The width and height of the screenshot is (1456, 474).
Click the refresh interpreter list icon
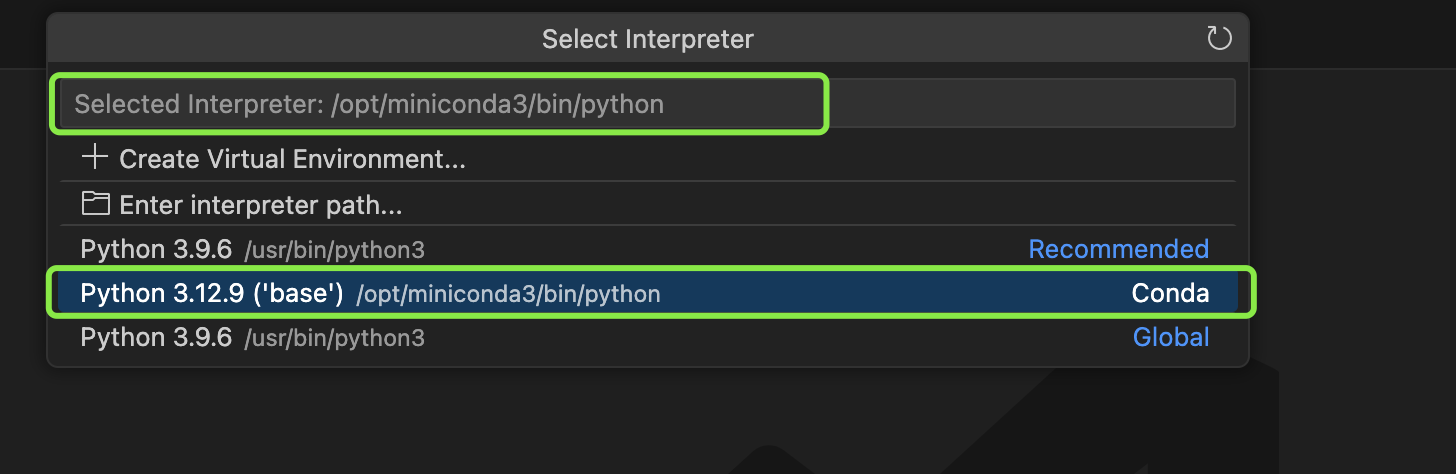click(1219, 39)
